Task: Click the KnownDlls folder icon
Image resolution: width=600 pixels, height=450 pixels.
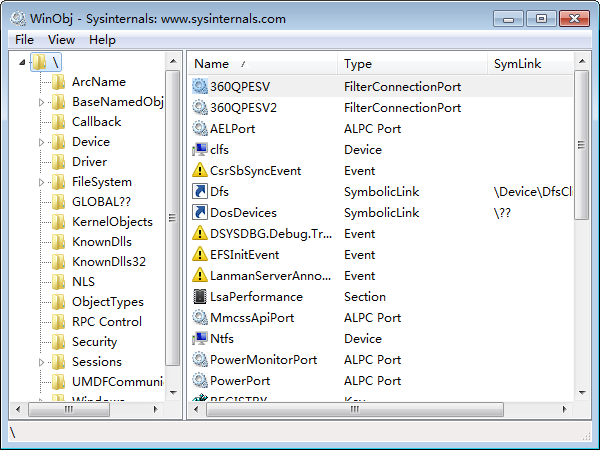Action: [58, 242]
